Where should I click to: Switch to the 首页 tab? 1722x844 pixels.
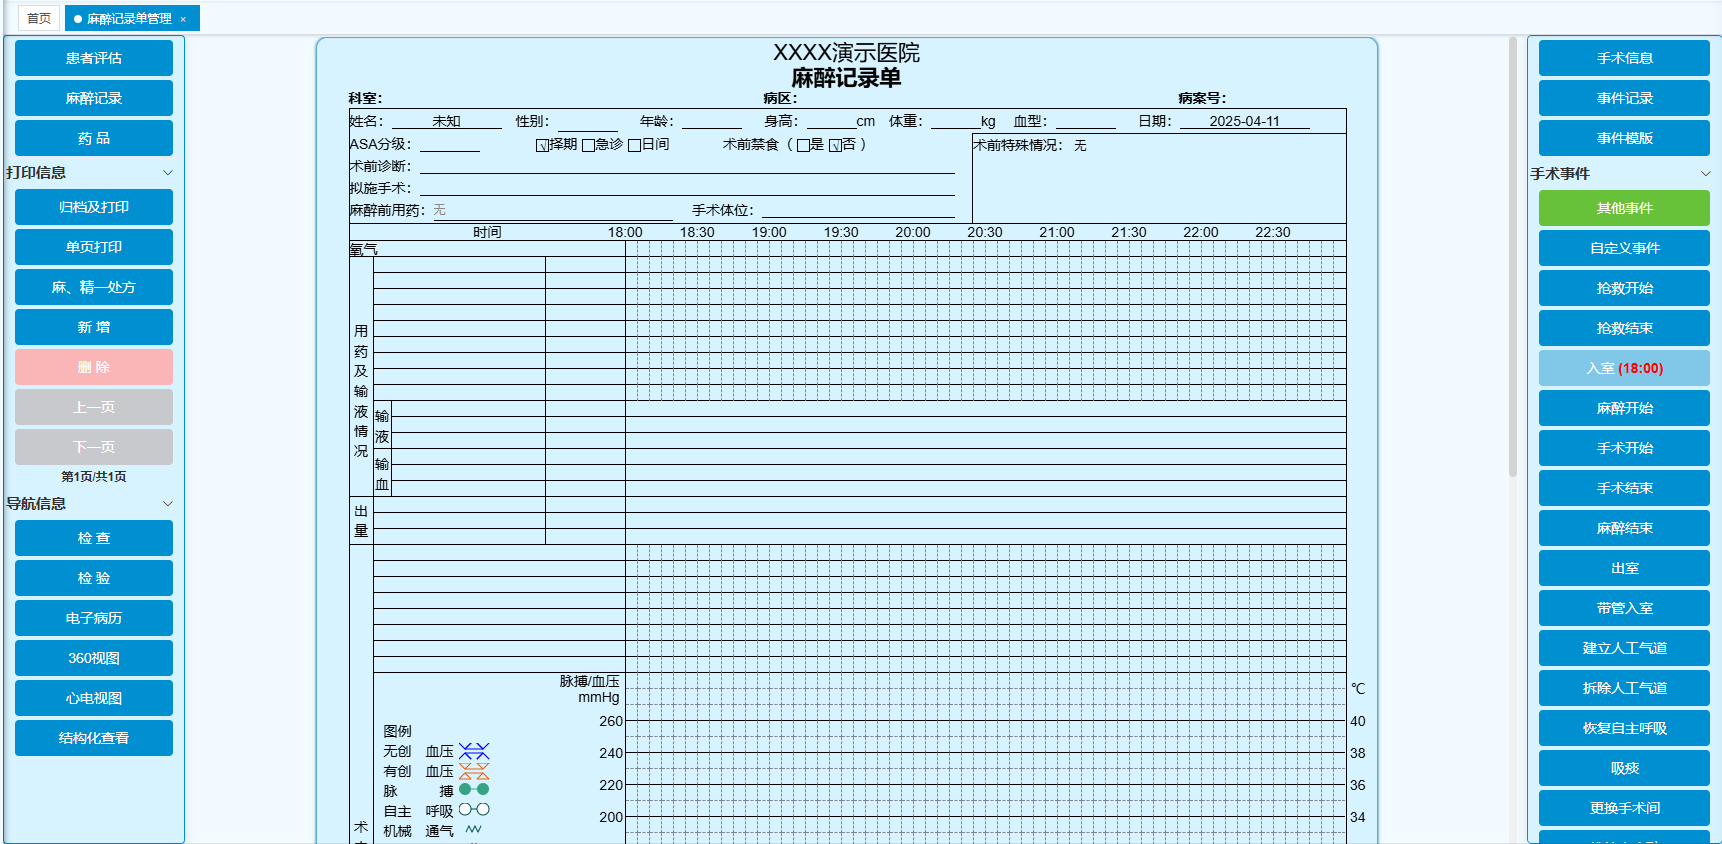(39, 18)
